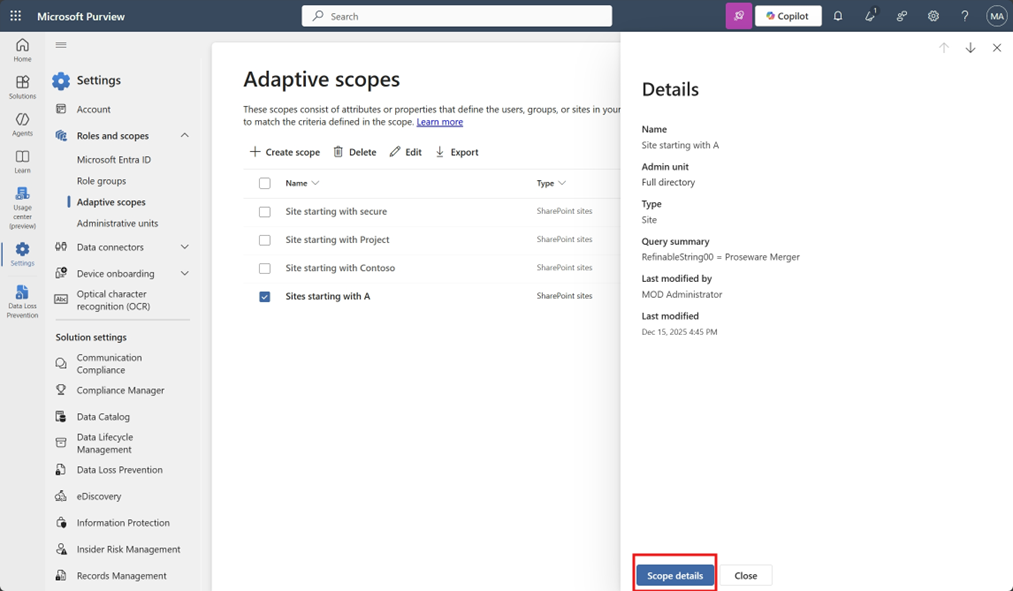Click eDiscovery icon
The image size is (1013, 591).
click(x=61, y=496)
